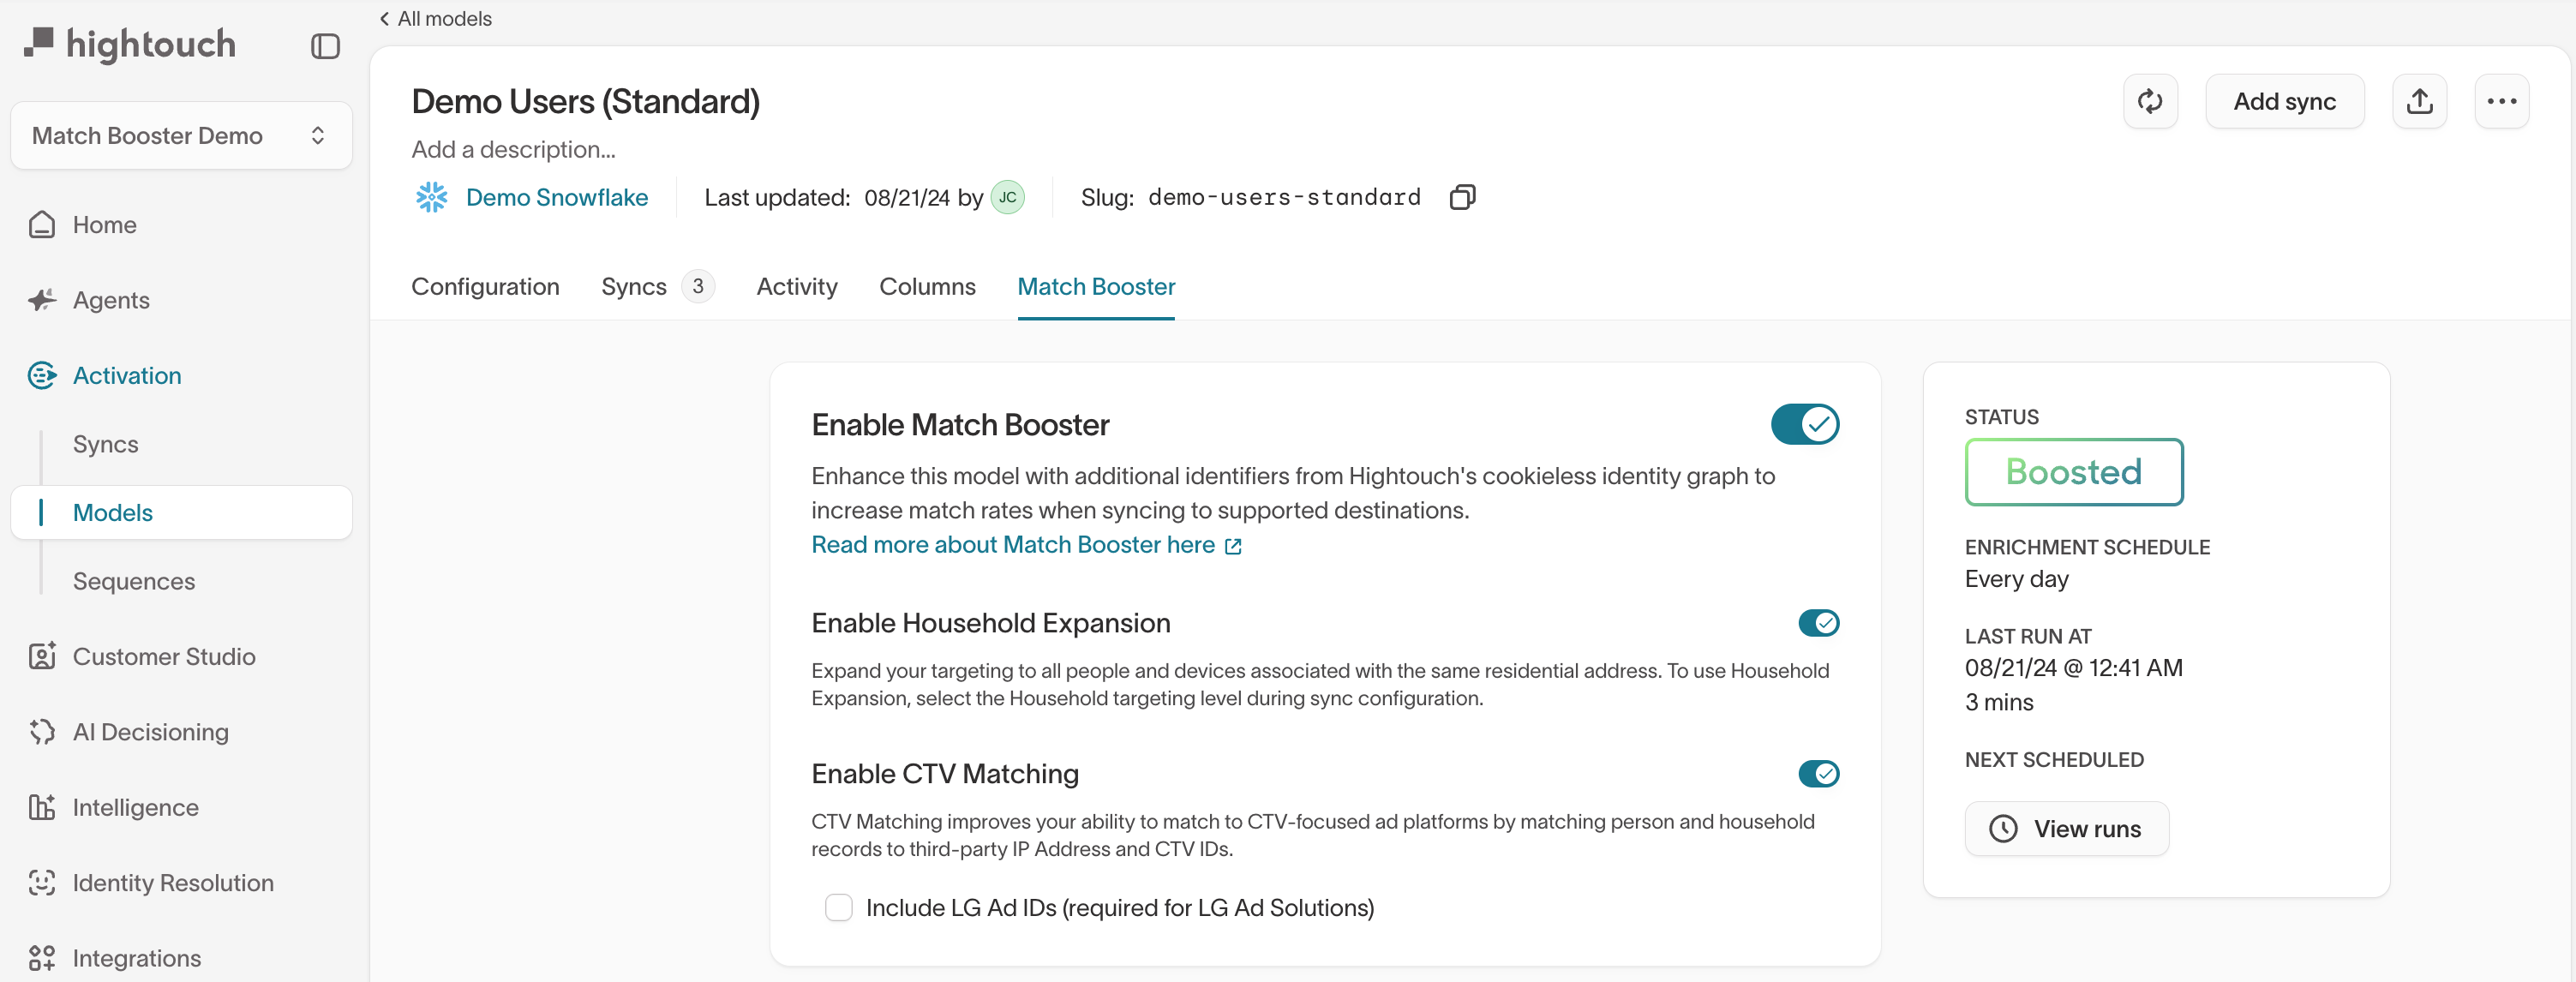
Task: Click the AI Decisioning icon
Action: [x=42, y=732]
